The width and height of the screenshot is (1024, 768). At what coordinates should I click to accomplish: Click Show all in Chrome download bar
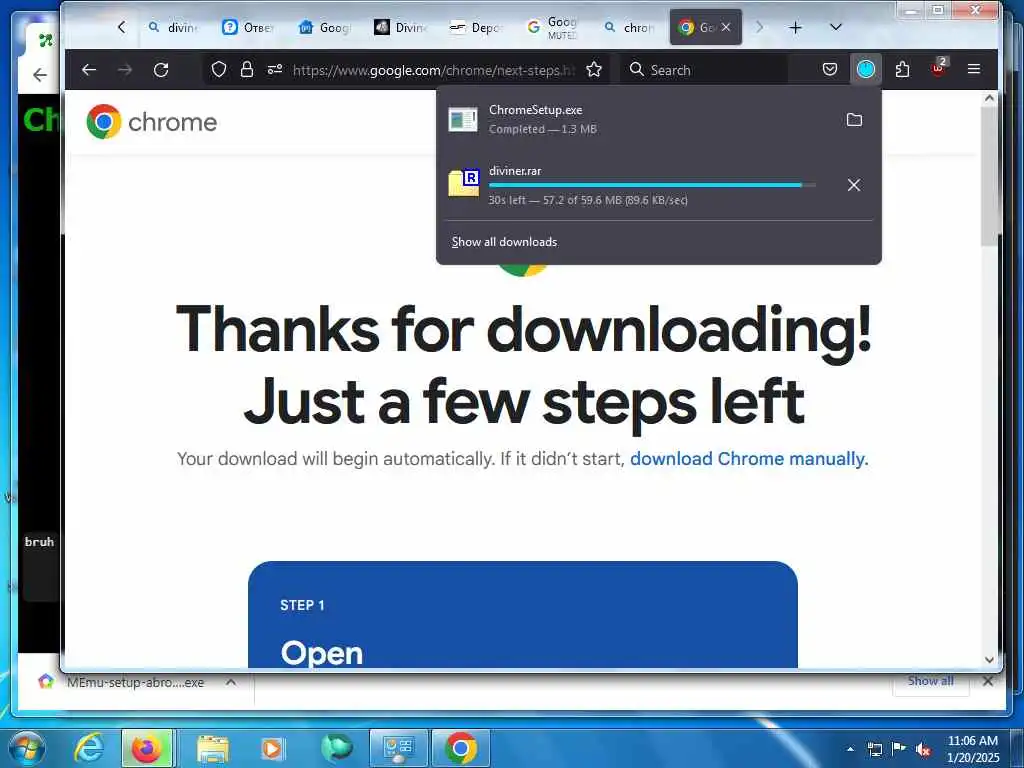(931, 681)
